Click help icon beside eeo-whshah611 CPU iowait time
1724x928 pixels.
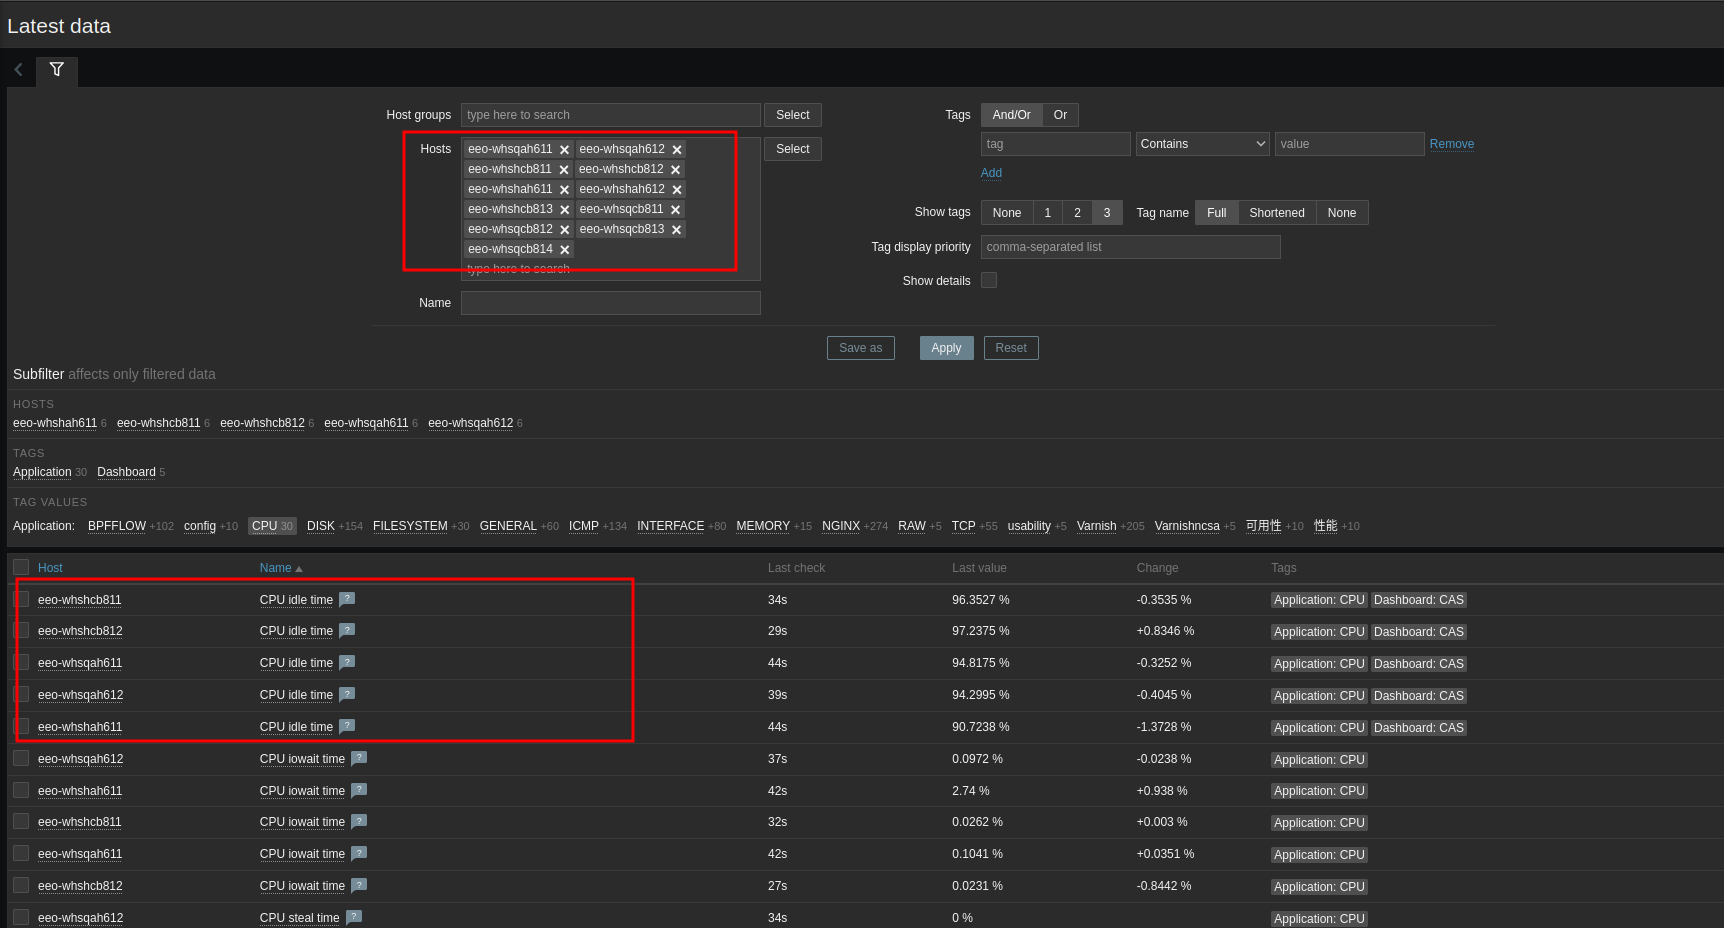tap(359, 790)
